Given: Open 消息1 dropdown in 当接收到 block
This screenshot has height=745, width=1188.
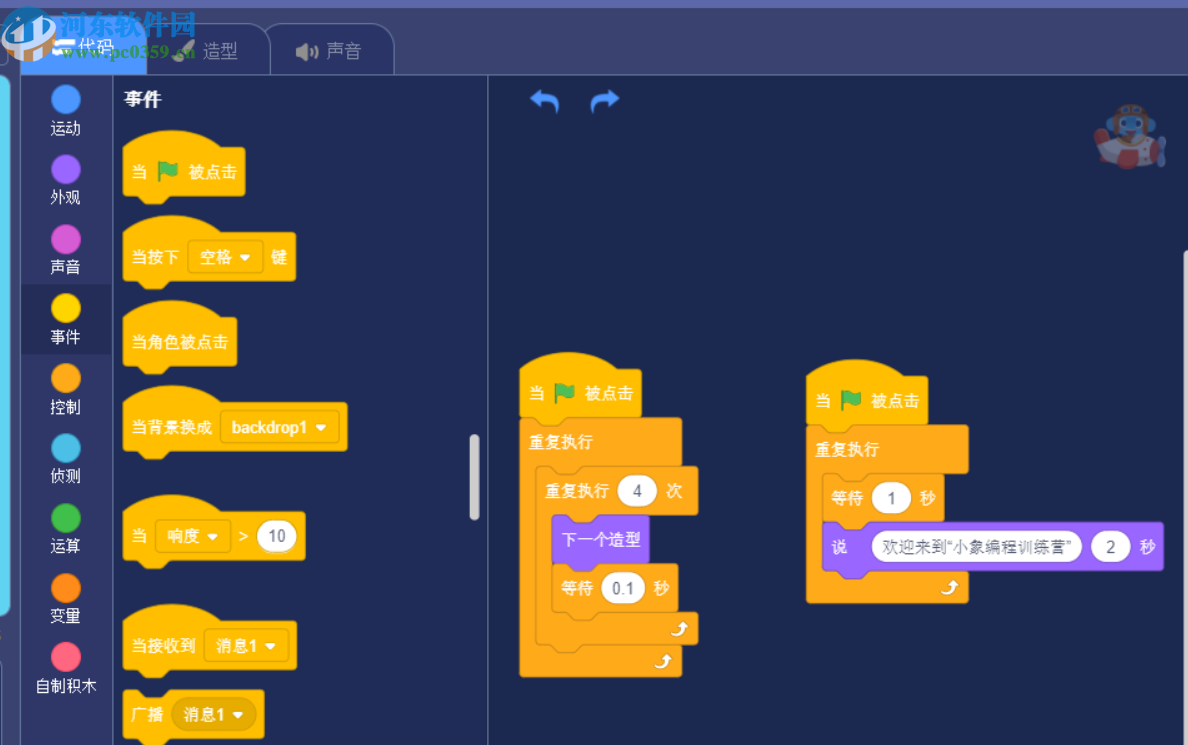Looking at the screenshot, I should (246, 646).
